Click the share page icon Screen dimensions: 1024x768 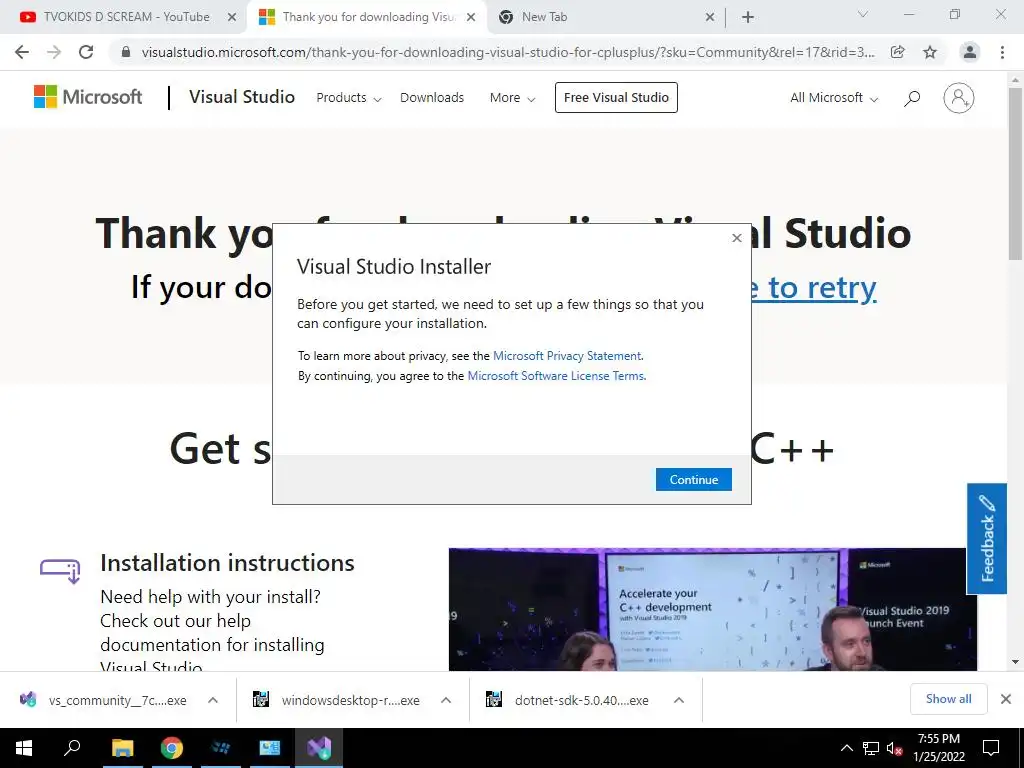[898, 52]
